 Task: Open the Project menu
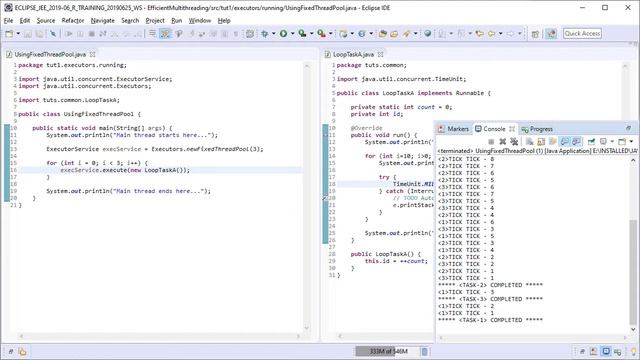coord(155,20)
